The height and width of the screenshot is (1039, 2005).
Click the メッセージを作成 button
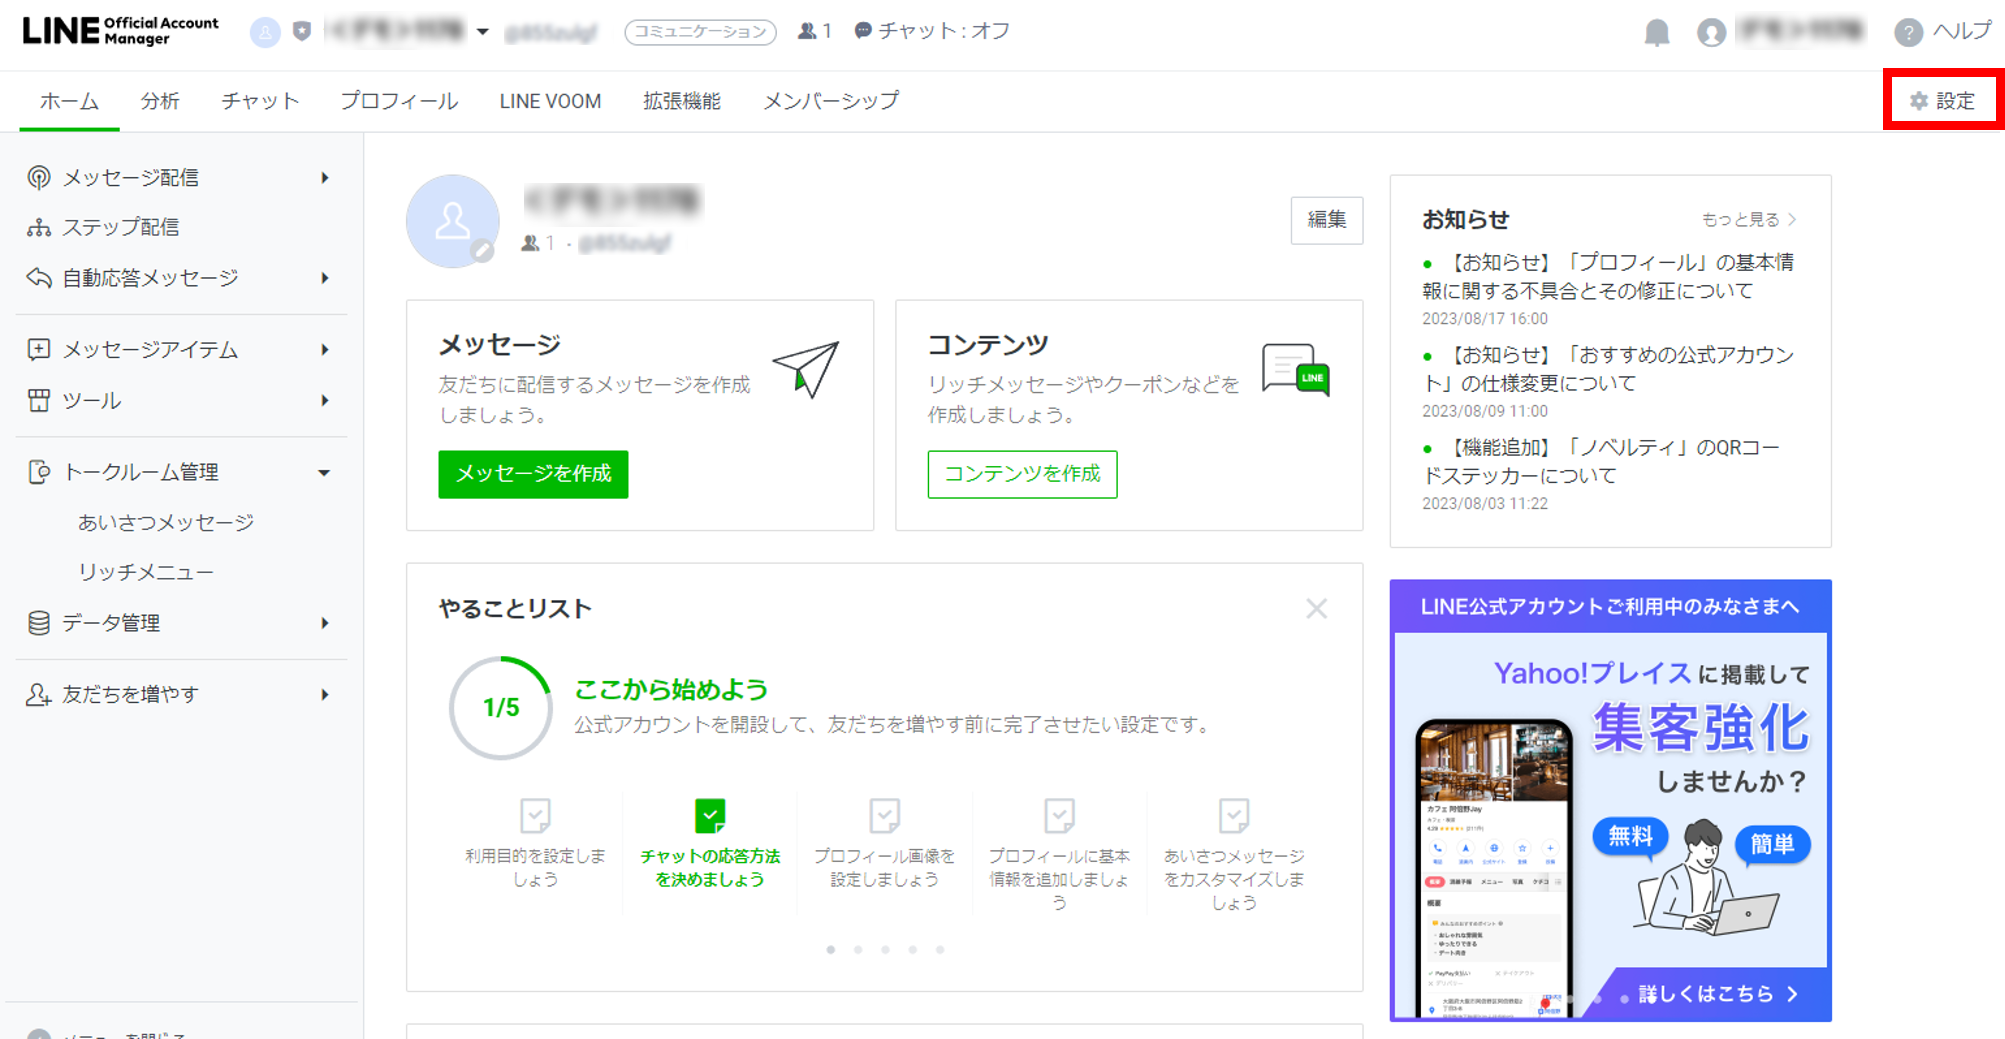pyautogui.click(x=533, y=474)
